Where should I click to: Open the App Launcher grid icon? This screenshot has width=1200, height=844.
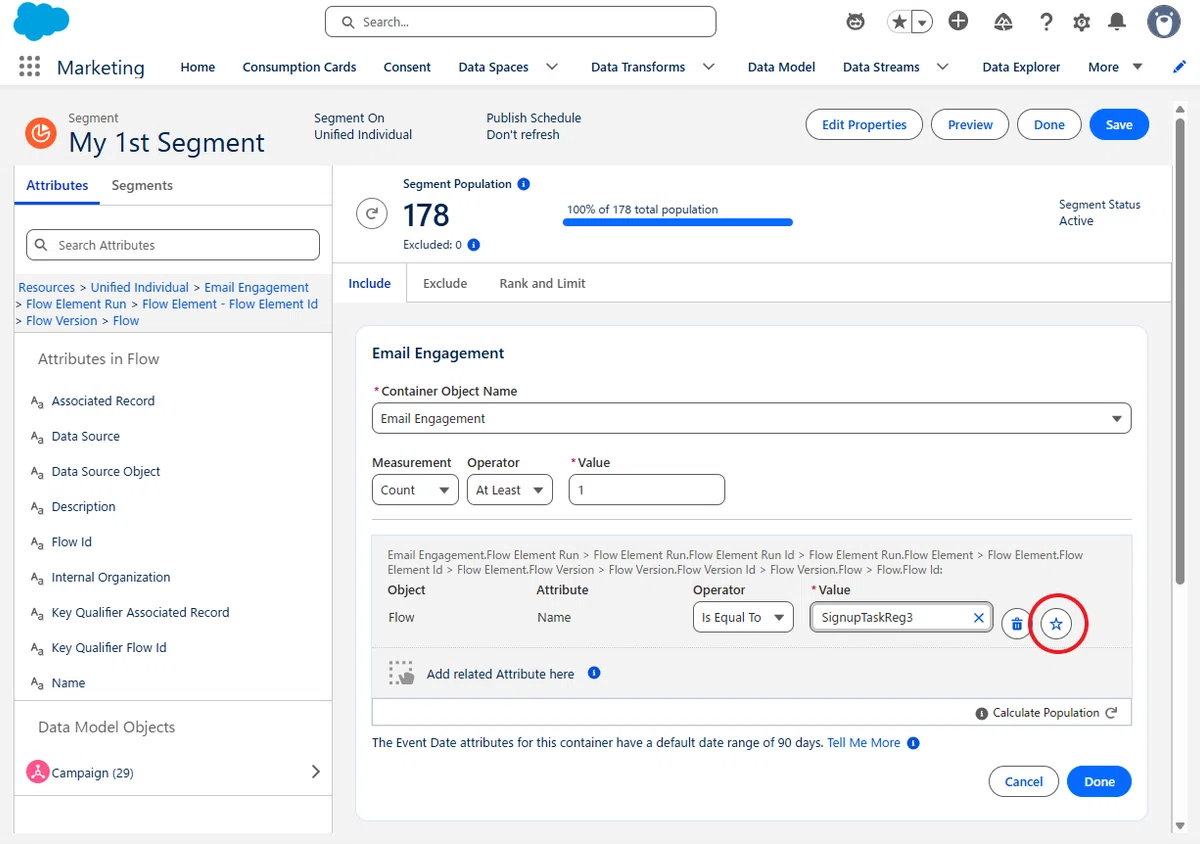pos(30,67)
